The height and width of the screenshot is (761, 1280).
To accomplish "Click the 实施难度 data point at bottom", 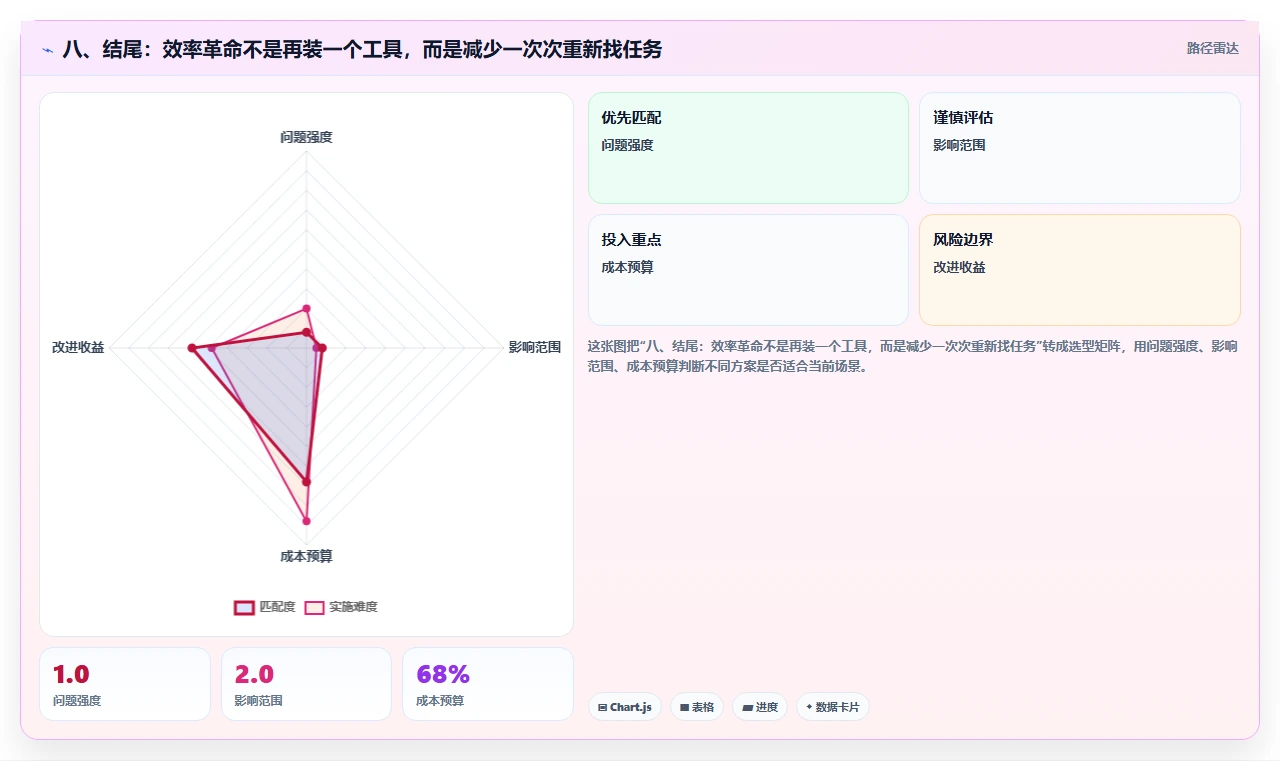I will [306, 521].
